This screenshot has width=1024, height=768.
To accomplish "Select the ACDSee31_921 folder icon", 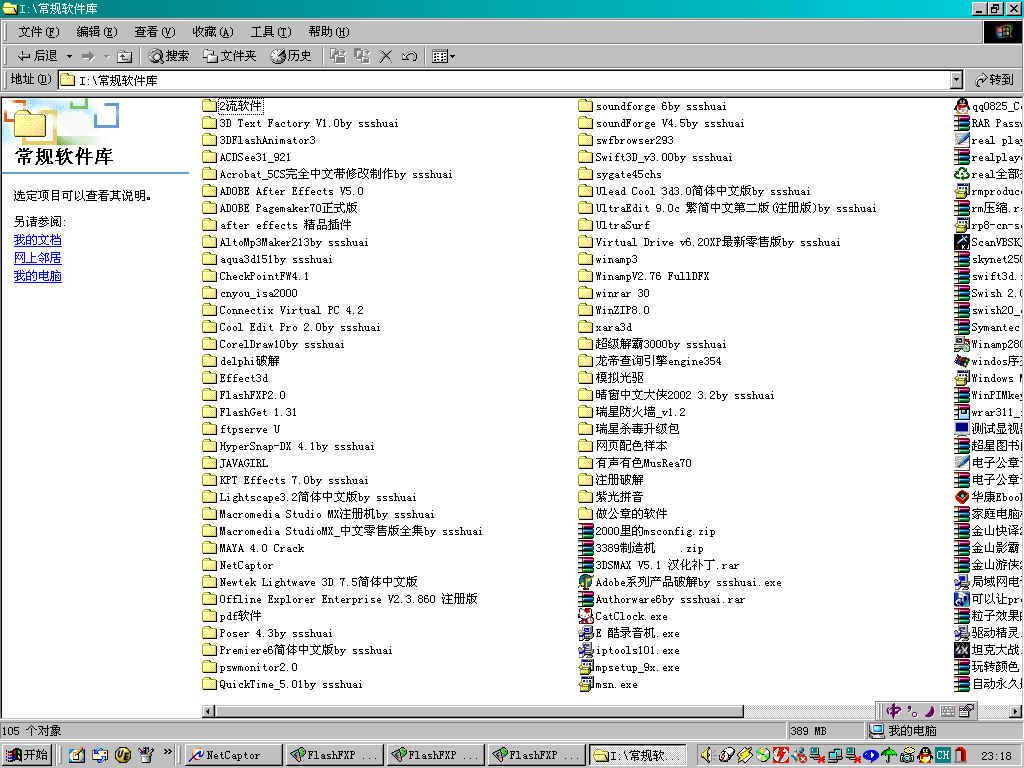I will tap(209, 157).
